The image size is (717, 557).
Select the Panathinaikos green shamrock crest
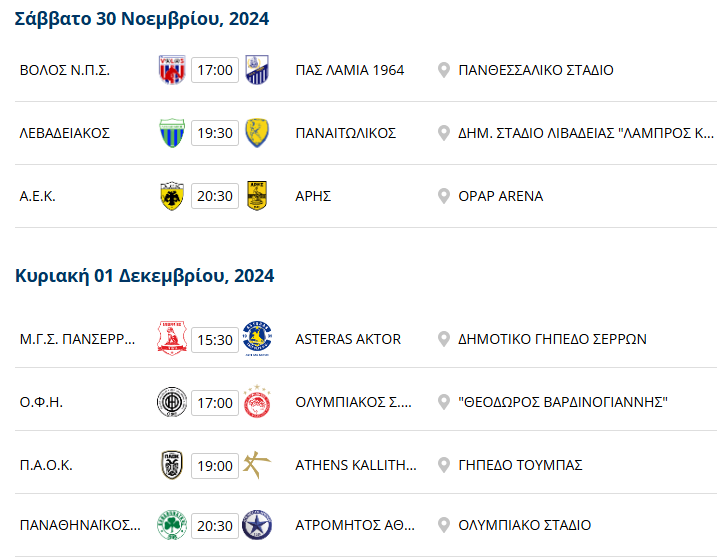point(172,525)
